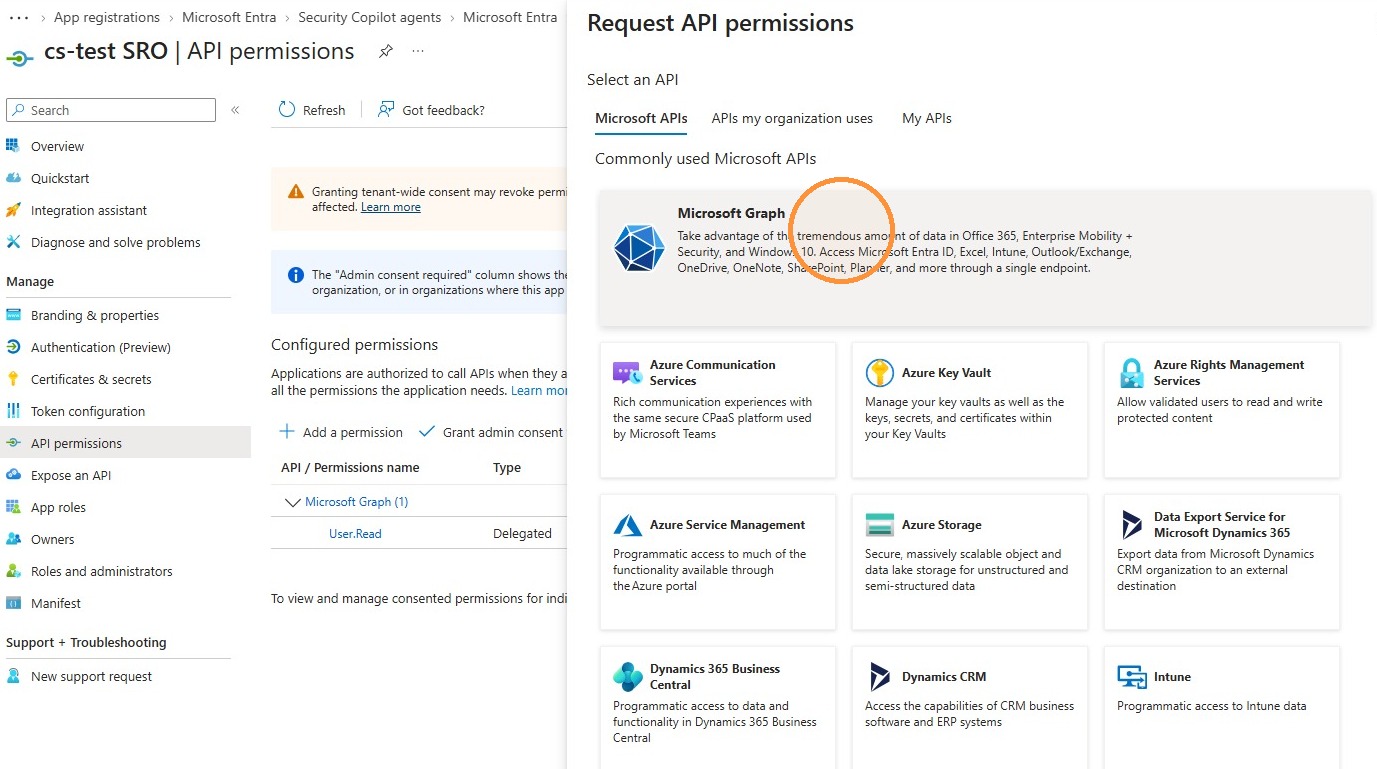Select the Certificates & secrets key icon

[13, 379]
